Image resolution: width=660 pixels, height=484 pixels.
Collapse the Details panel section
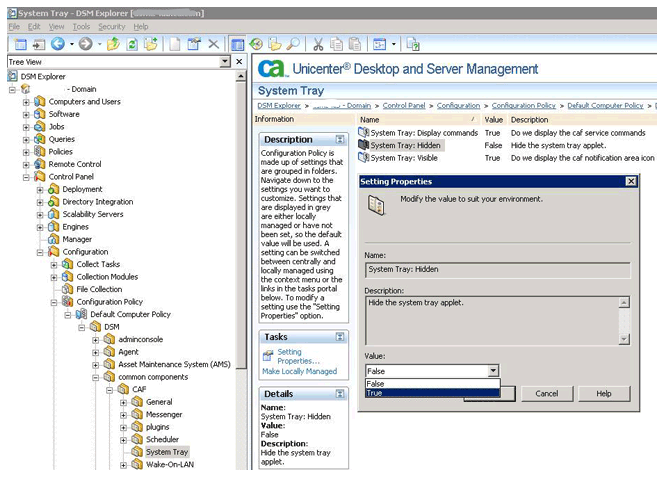(340, 395)
